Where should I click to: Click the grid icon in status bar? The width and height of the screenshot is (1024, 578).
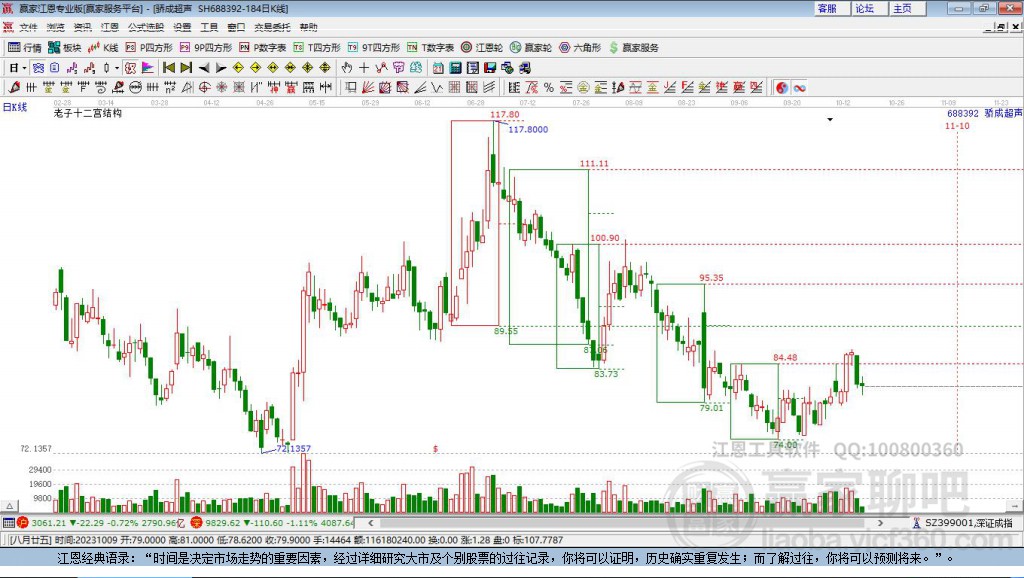[x=8, y=523]
